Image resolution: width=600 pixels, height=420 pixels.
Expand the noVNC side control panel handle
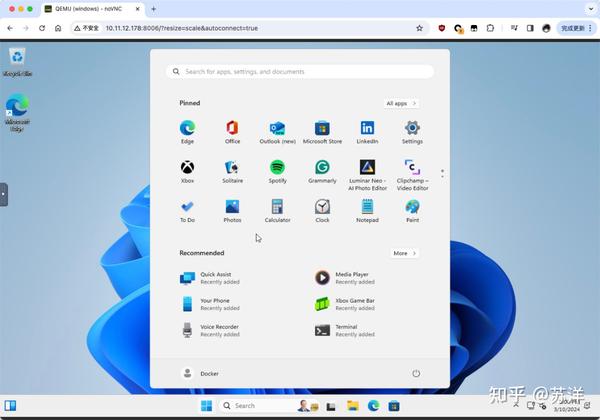point(3,194)
